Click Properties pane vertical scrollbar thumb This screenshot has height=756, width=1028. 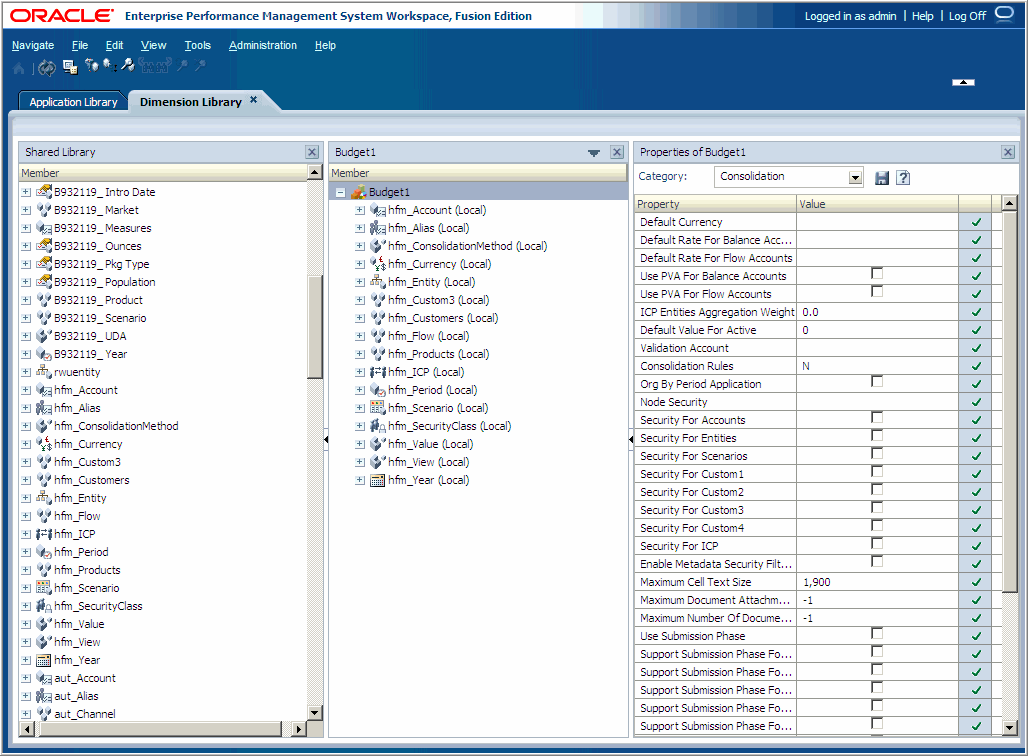1010,400
